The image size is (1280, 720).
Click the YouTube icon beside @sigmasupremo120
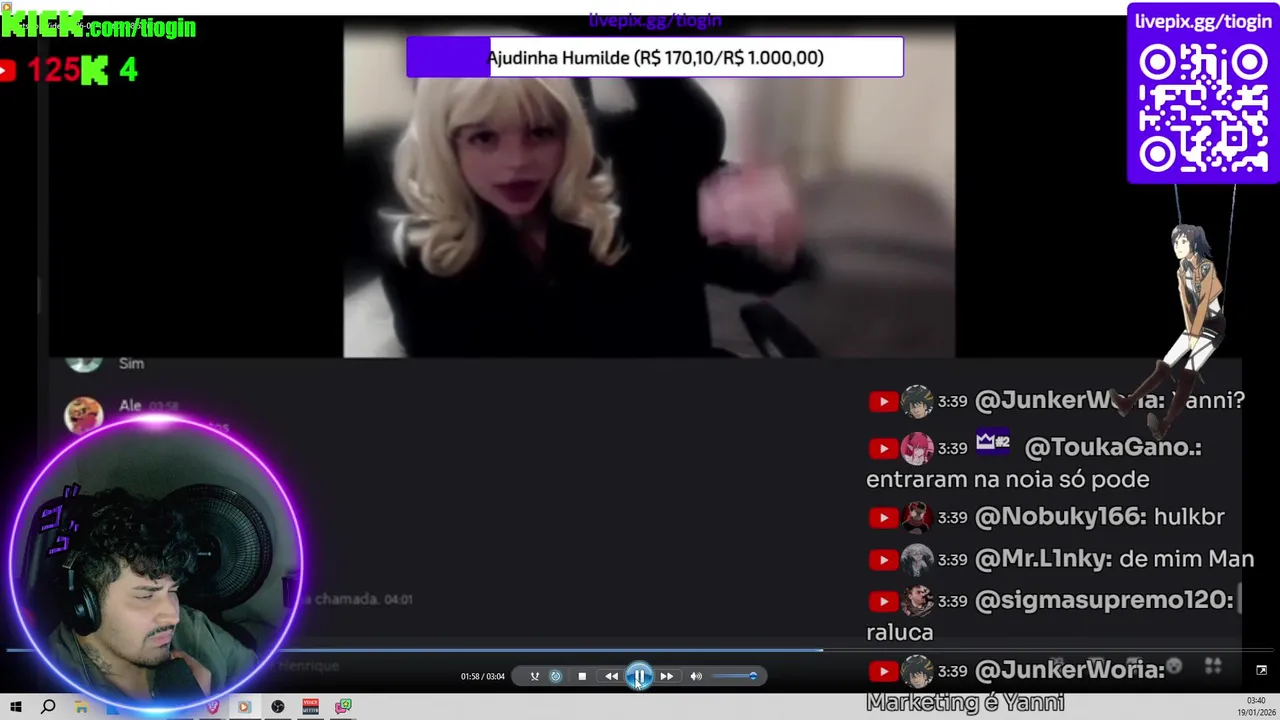point(882,601)
